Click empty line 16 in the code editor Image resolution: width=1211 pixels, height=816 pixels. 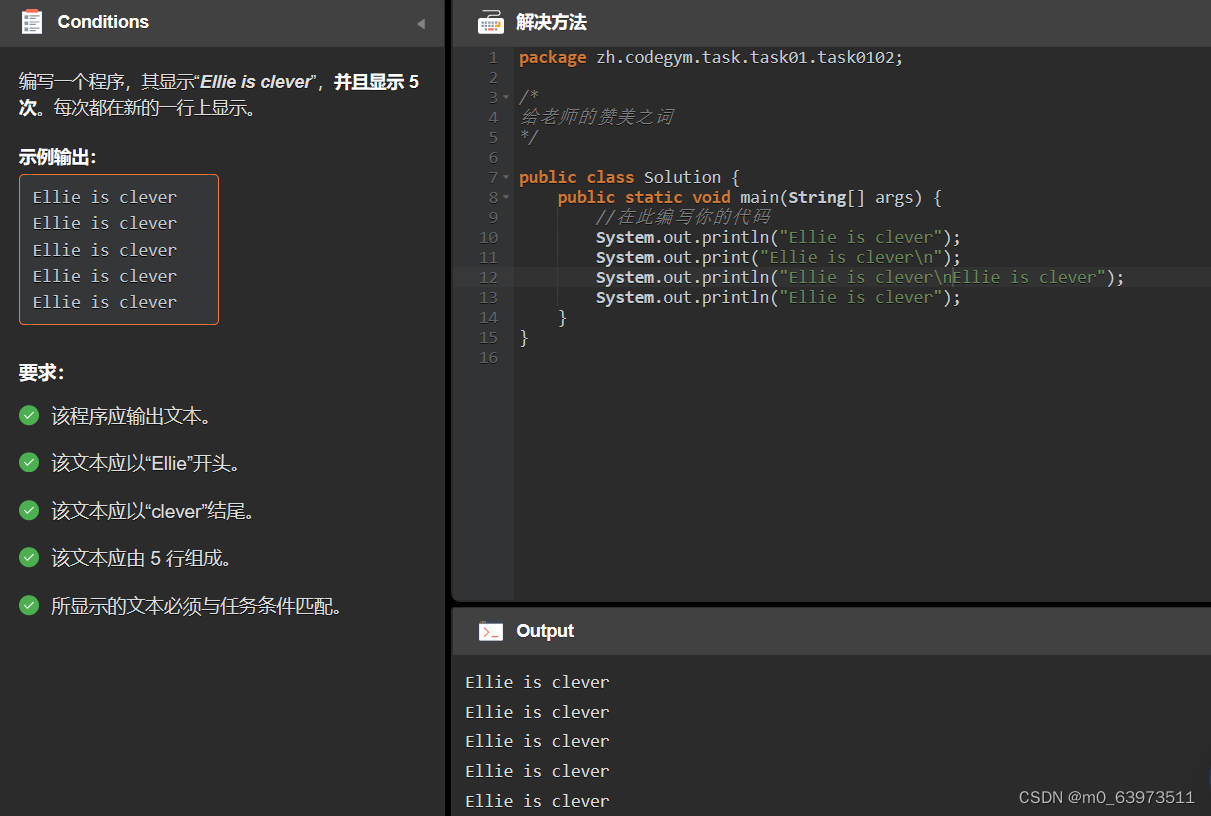coord(860,358)
